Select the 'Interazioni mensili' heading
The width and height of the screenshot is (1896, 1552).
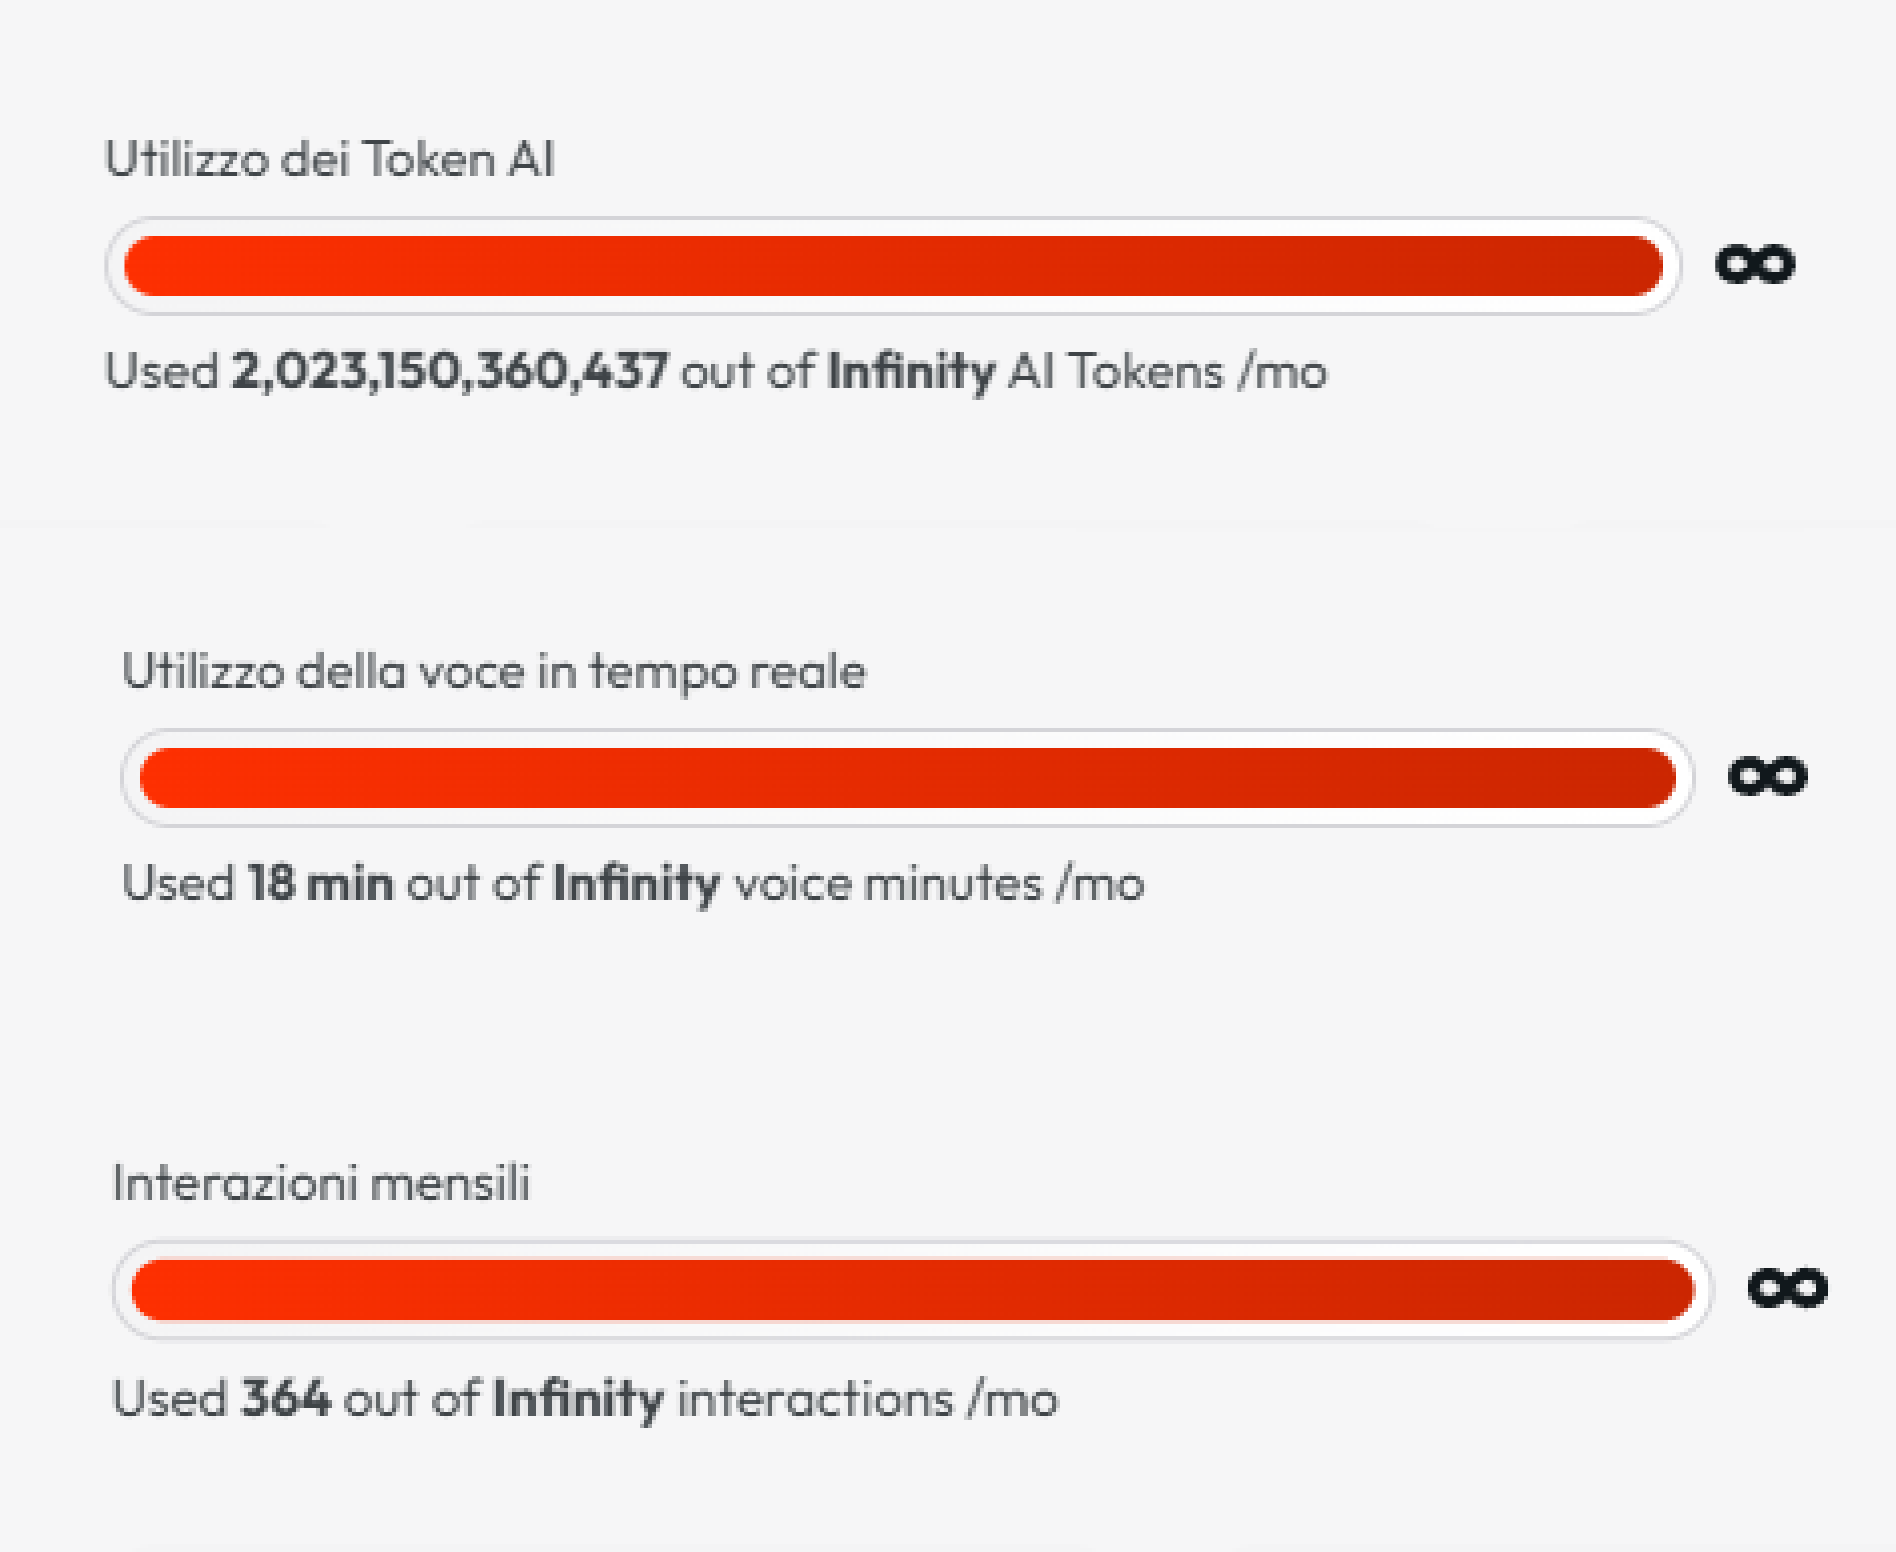(x=321, y=1183)
